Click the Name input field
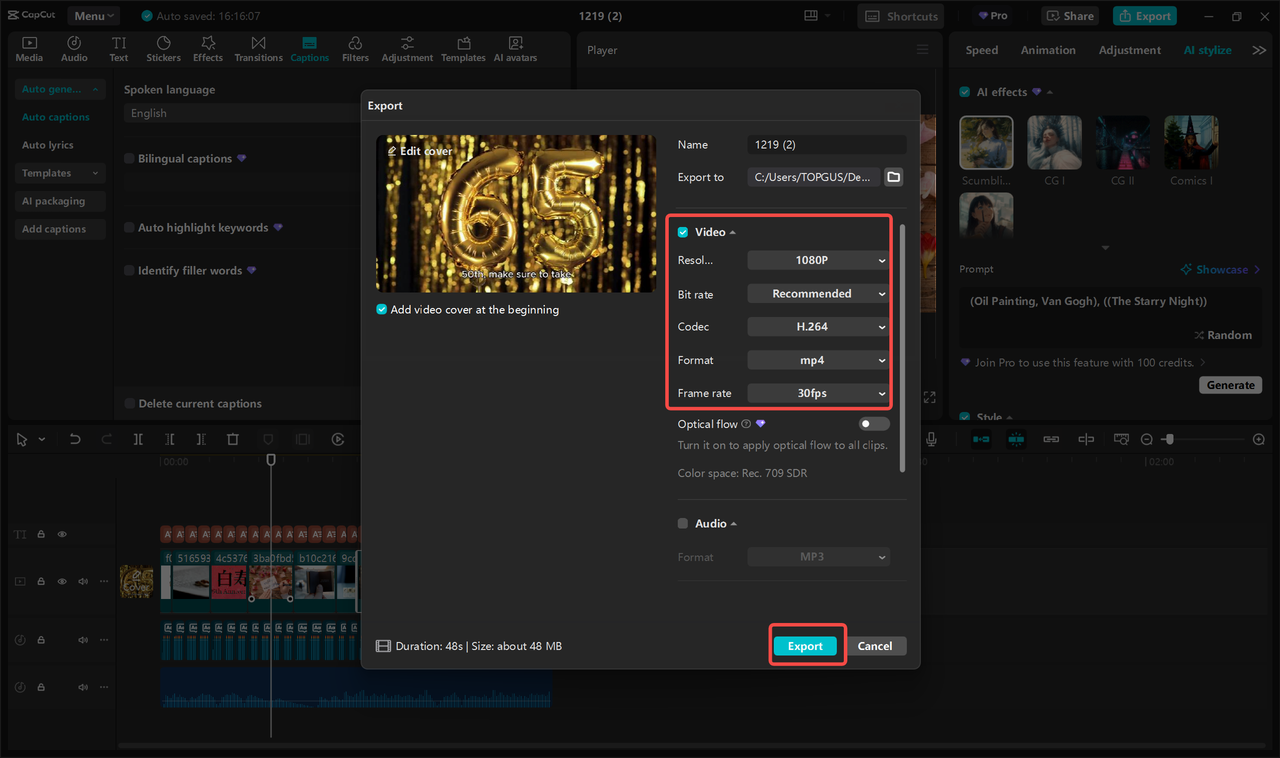This screenshot has height=758, width=1280. 826,145
